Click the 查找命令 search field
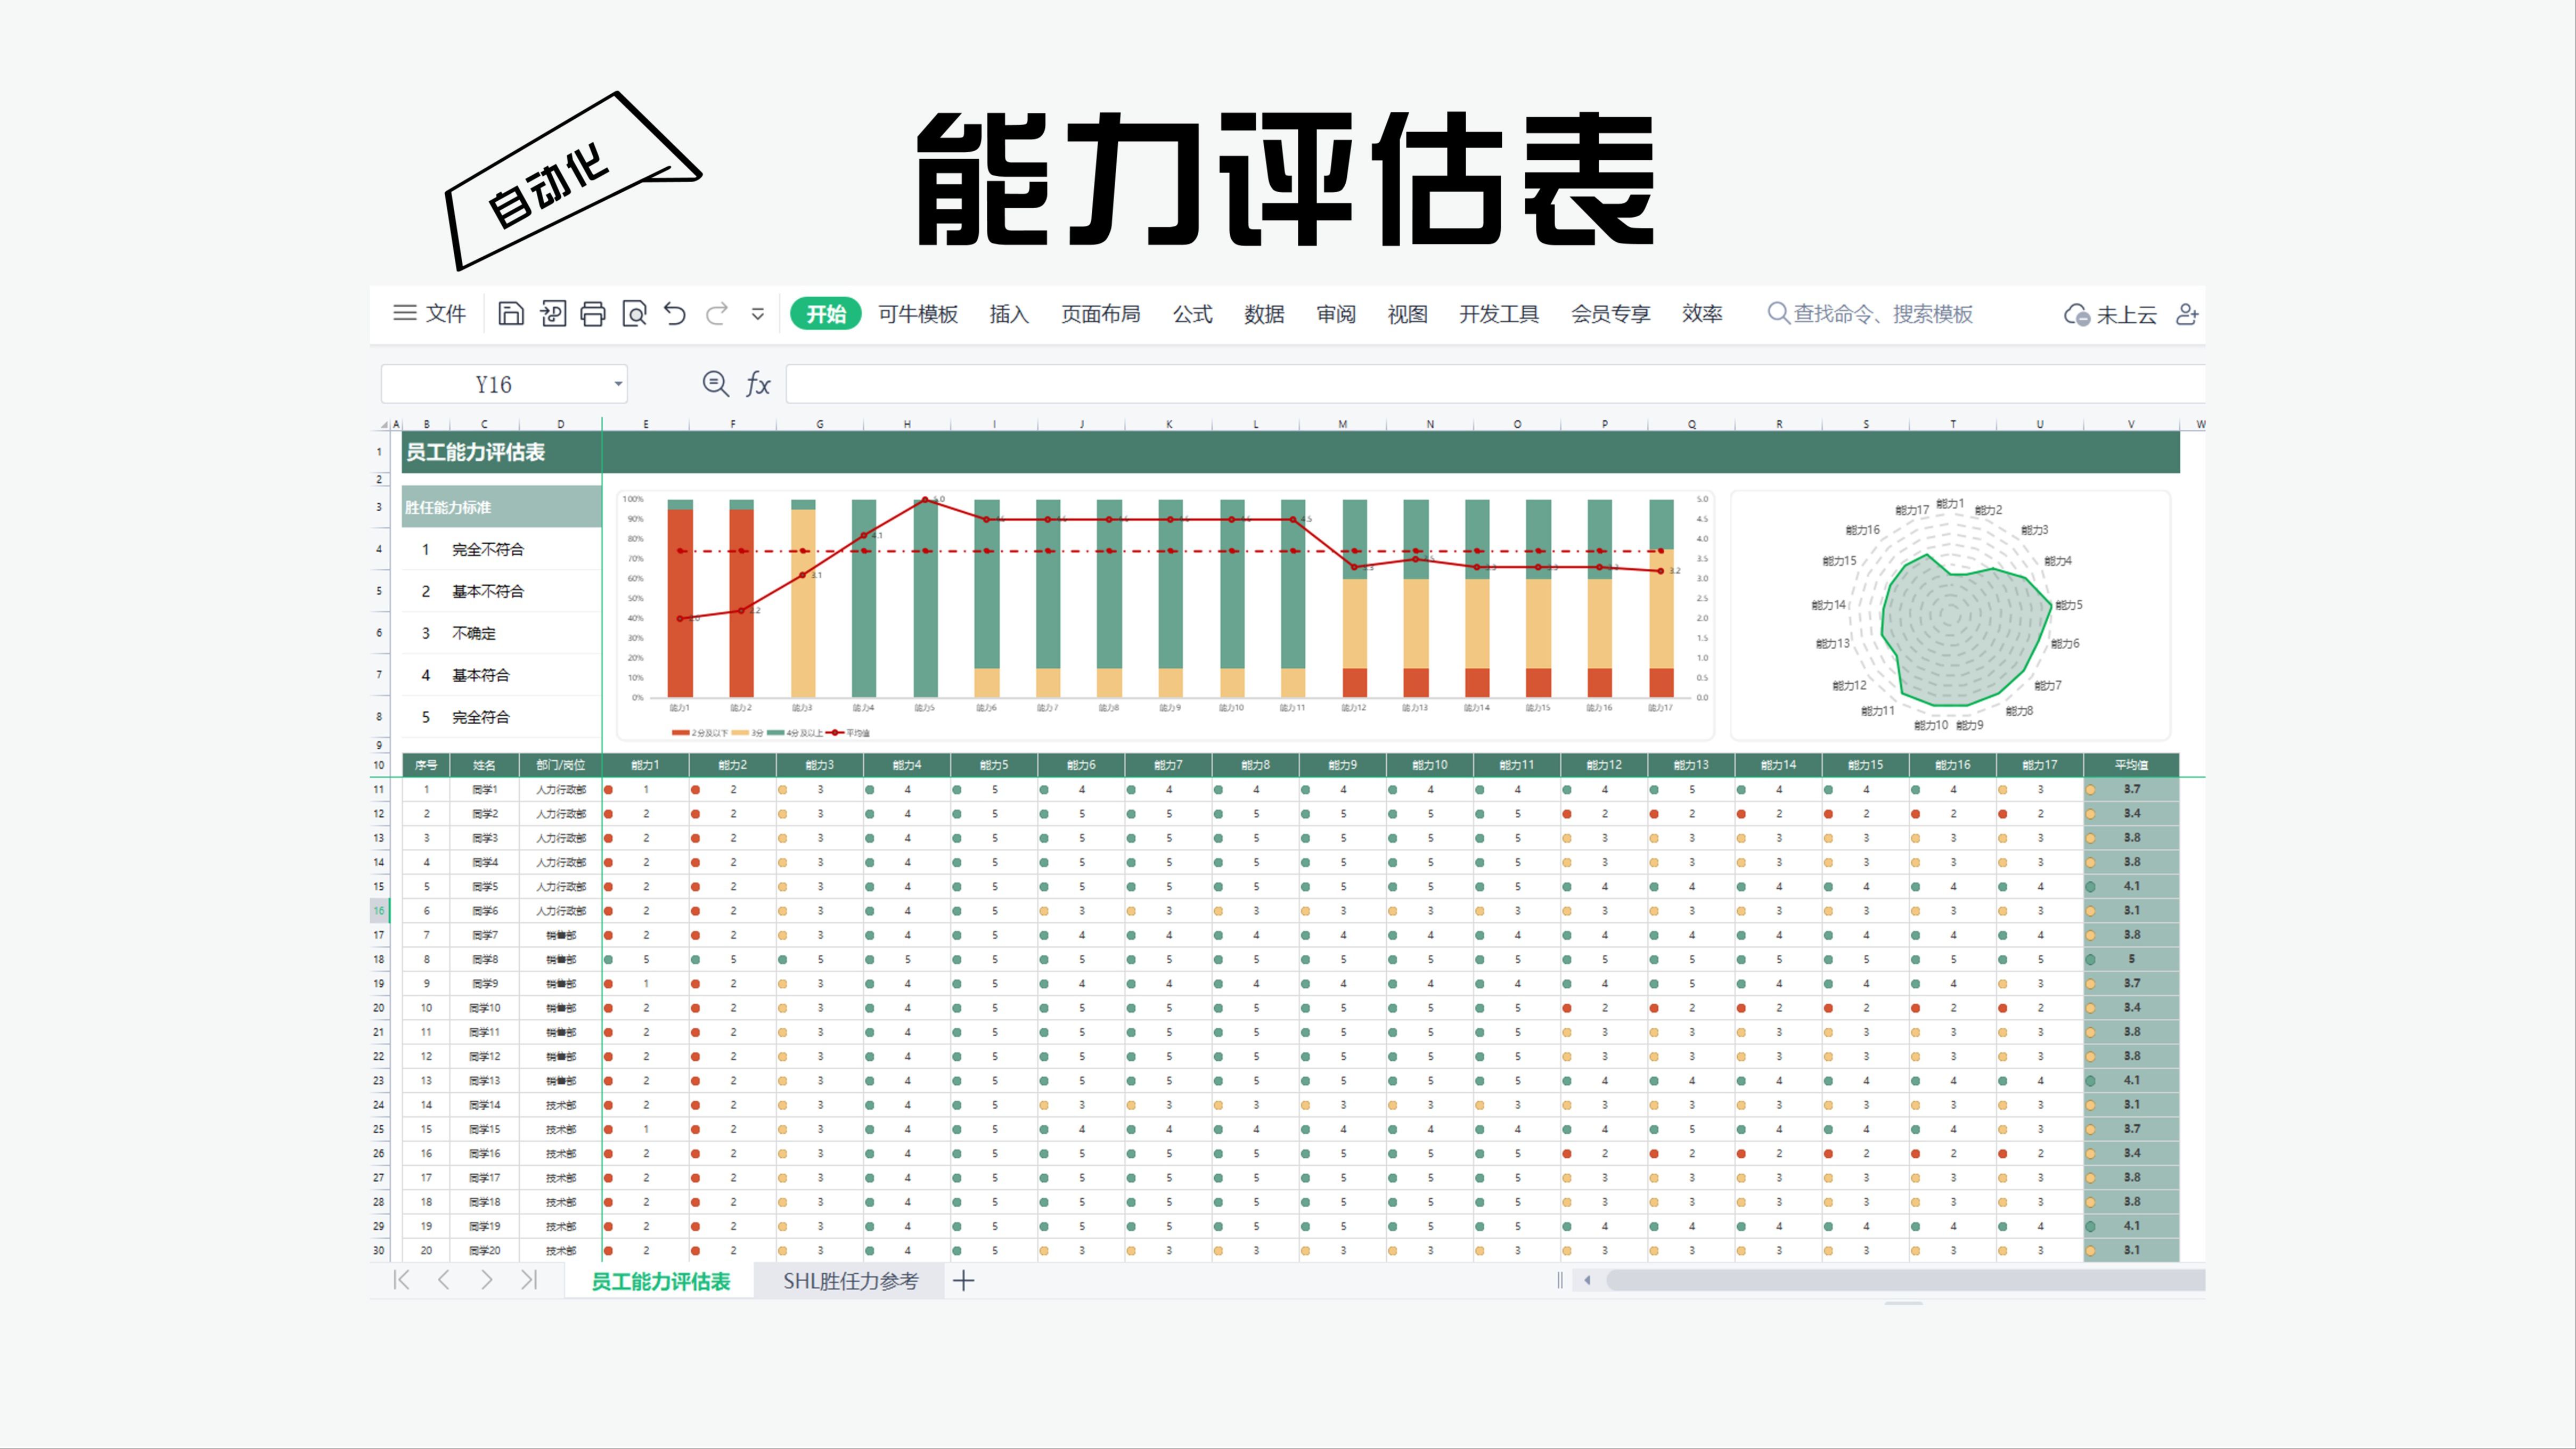The height and width of the screenshot is (1449, 2576). click(x=1880, y=314)
